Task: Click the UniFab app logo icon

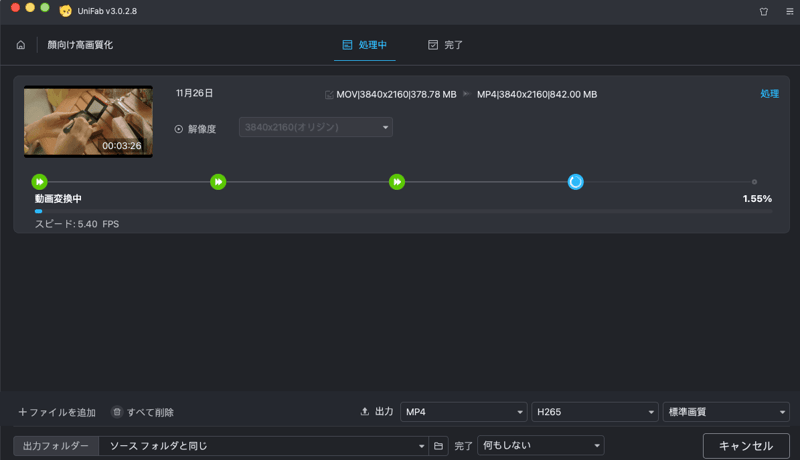Action: (x=66, y=11)
